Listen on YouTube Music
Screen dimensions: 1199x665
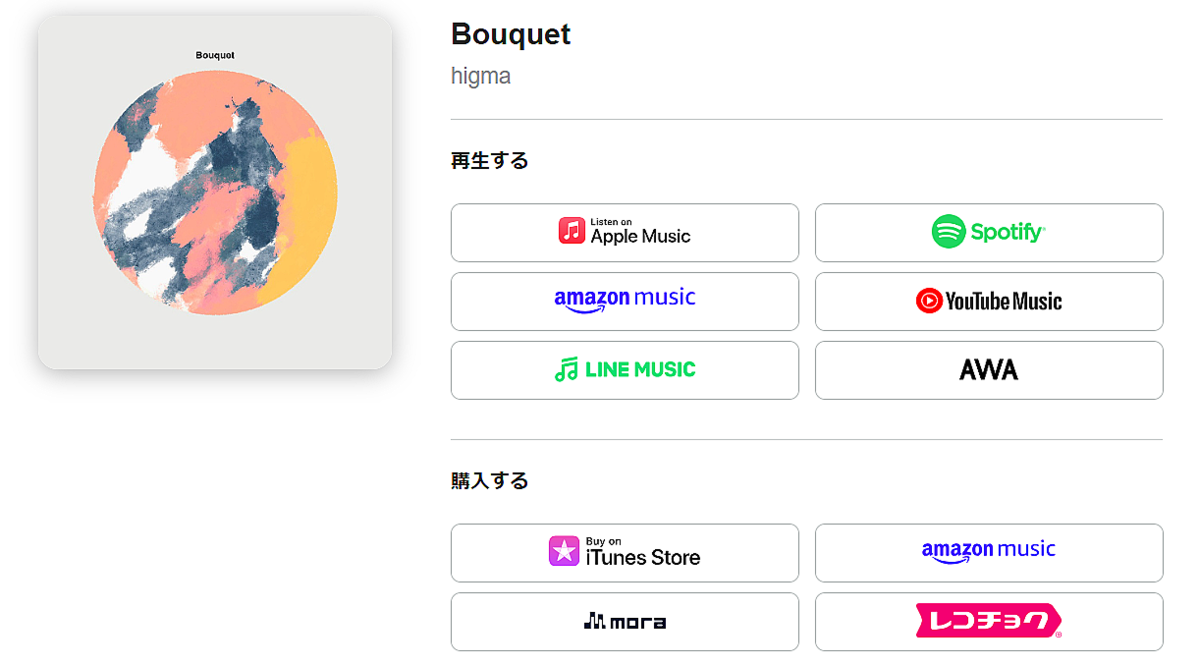click(988, 301)
